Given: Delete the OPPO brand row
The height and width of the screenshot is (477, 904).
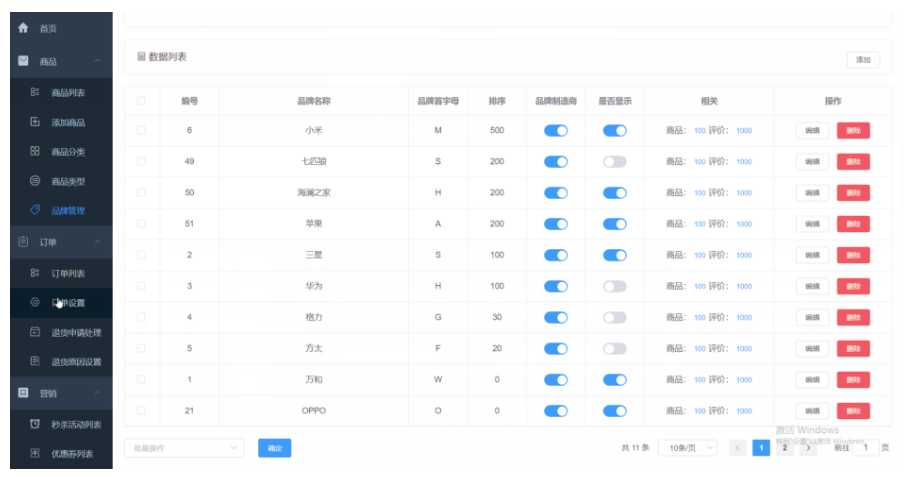Looking at the screenshot, I should [852, 411].
